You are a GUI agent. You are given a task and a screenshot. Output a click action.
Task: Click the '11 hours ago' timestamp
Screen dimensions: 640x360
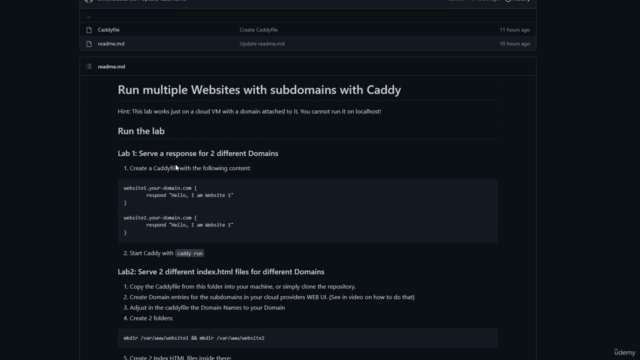(x=515, y=30)
